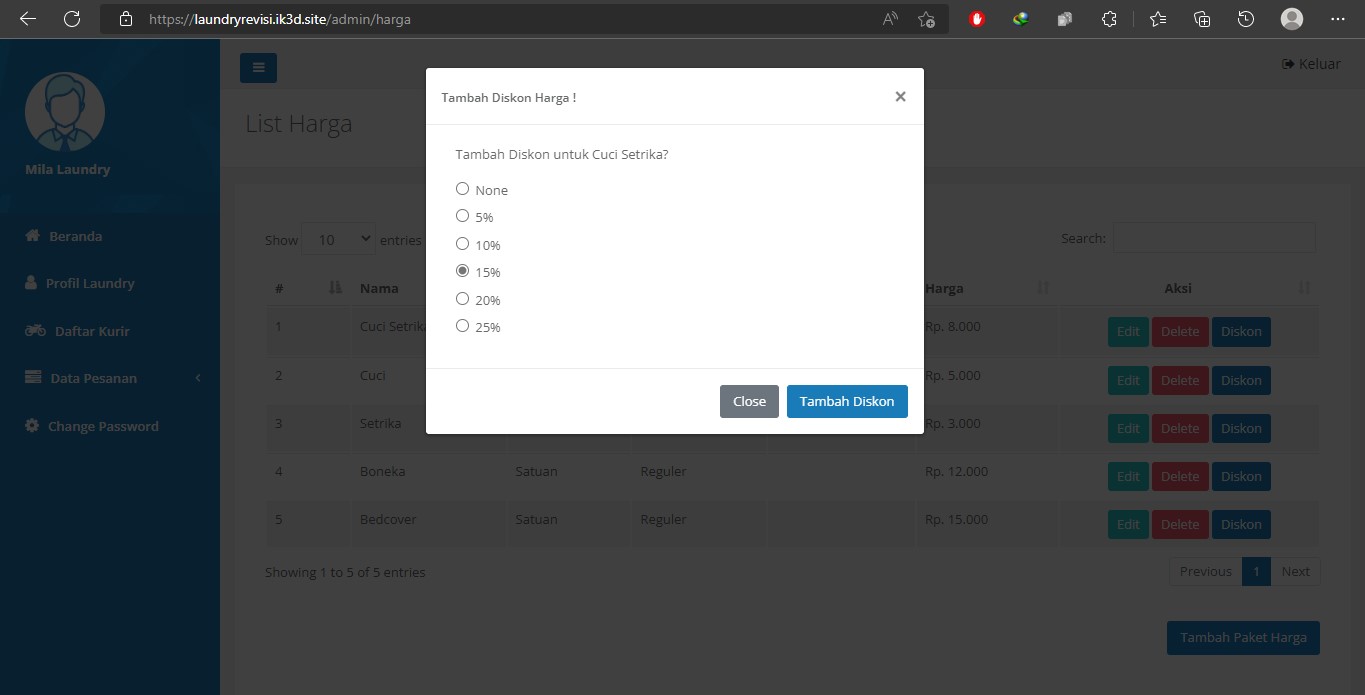Open browser settings ellipsis menu
The image size is (1365, 695).
point(1338,19)
